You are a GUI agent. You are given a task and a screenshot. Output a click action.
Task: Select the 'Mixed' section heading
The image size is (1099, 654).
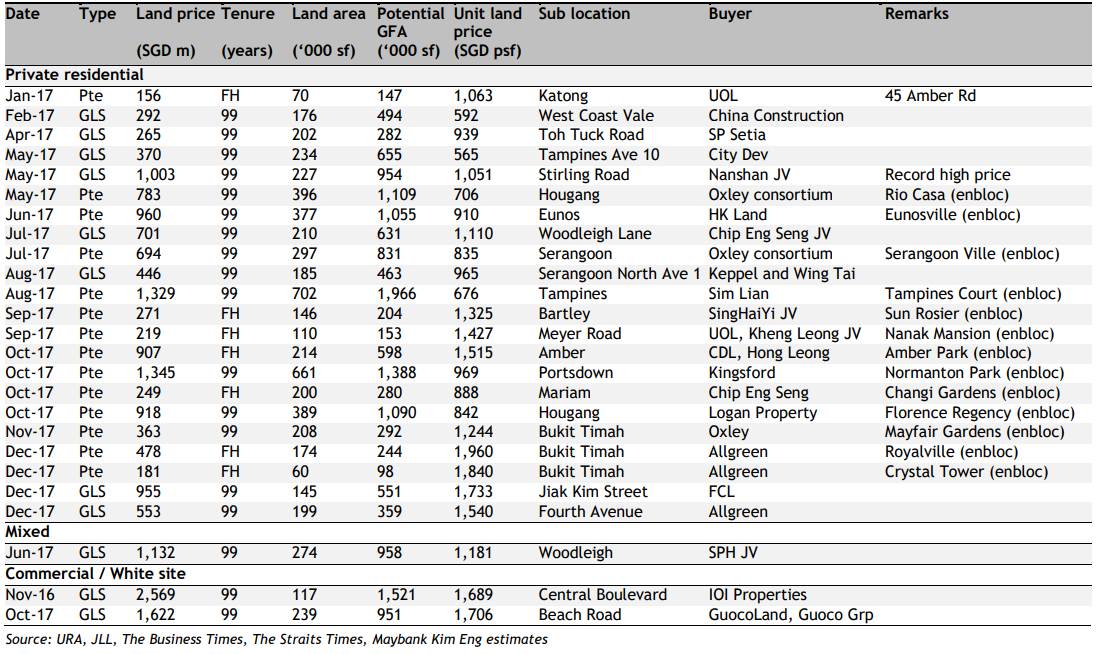(27, 532)
